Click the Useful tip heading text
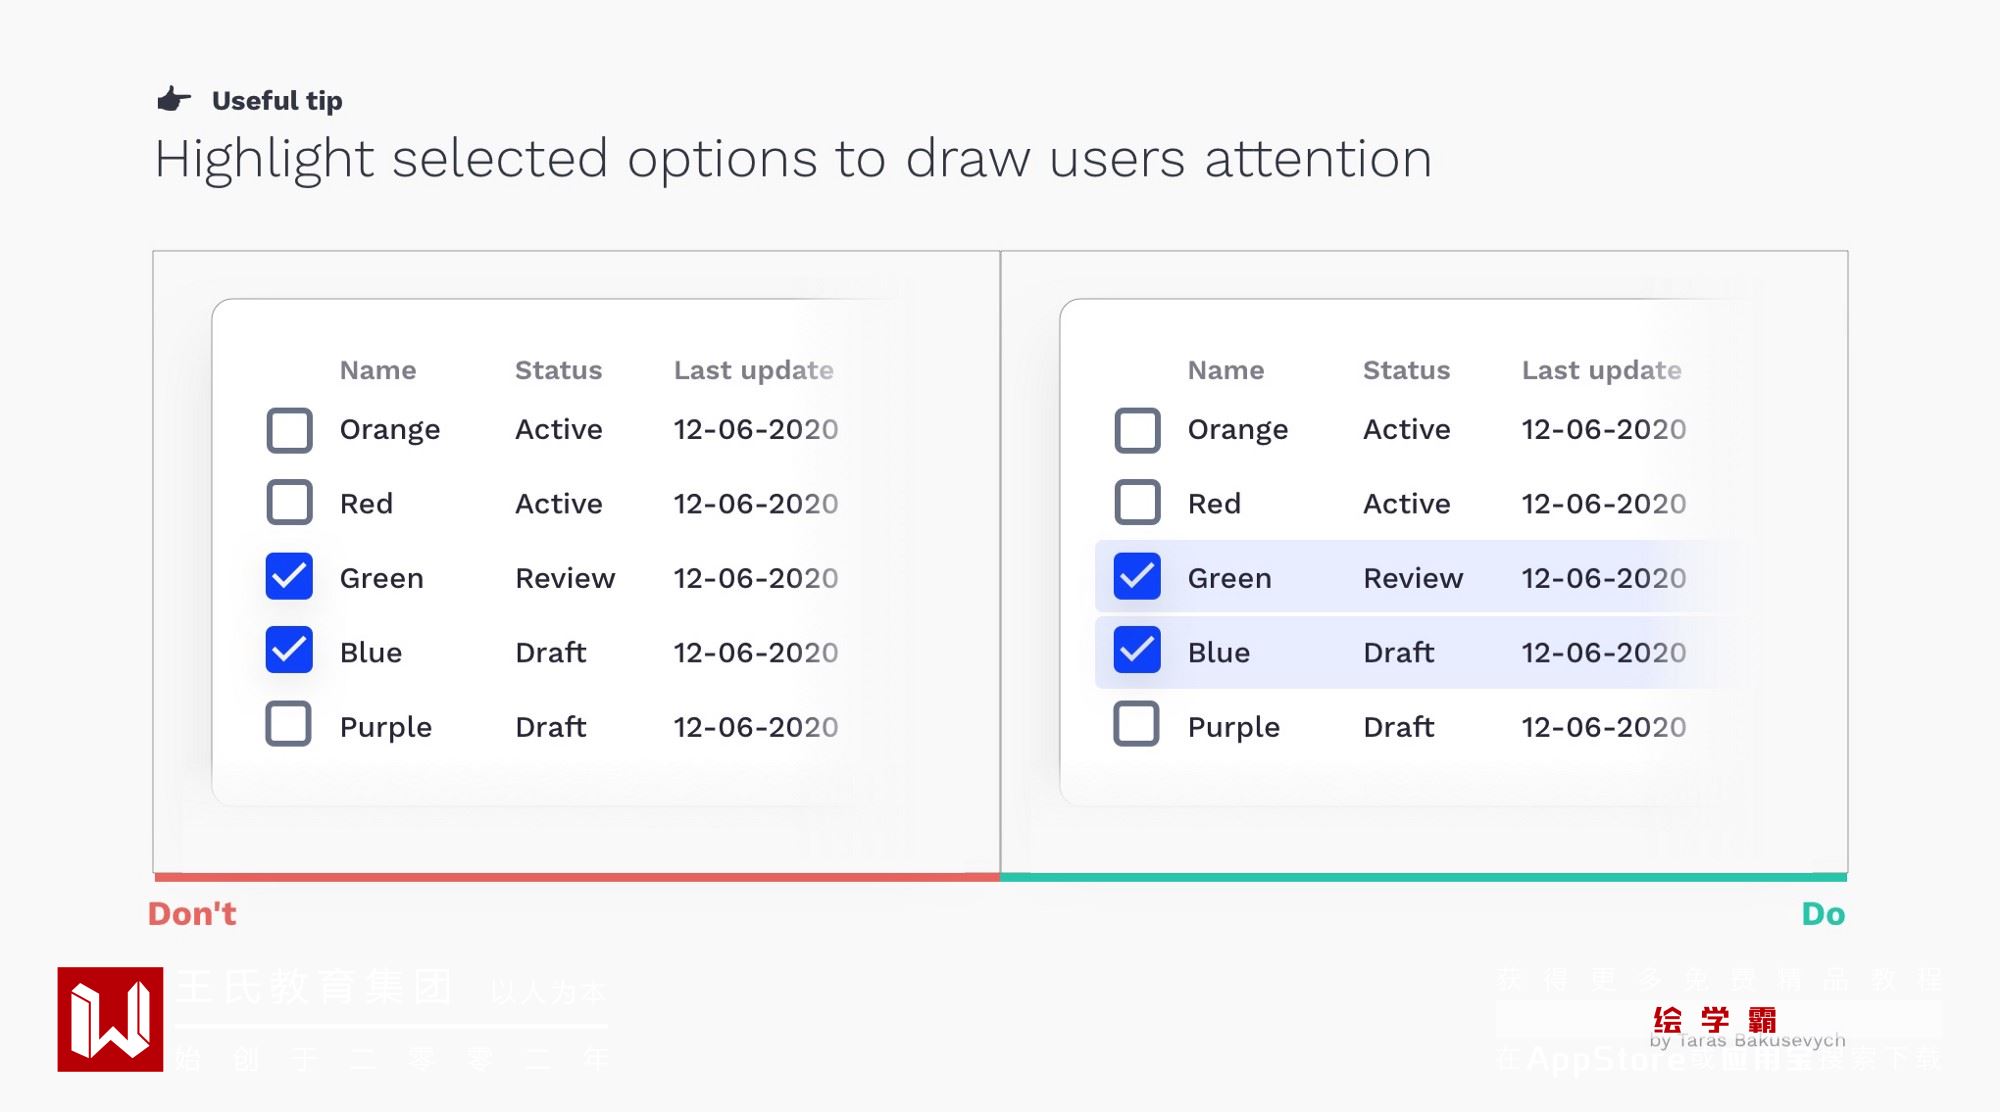This screenshot has width=2000, height=1112. (277, 101)
